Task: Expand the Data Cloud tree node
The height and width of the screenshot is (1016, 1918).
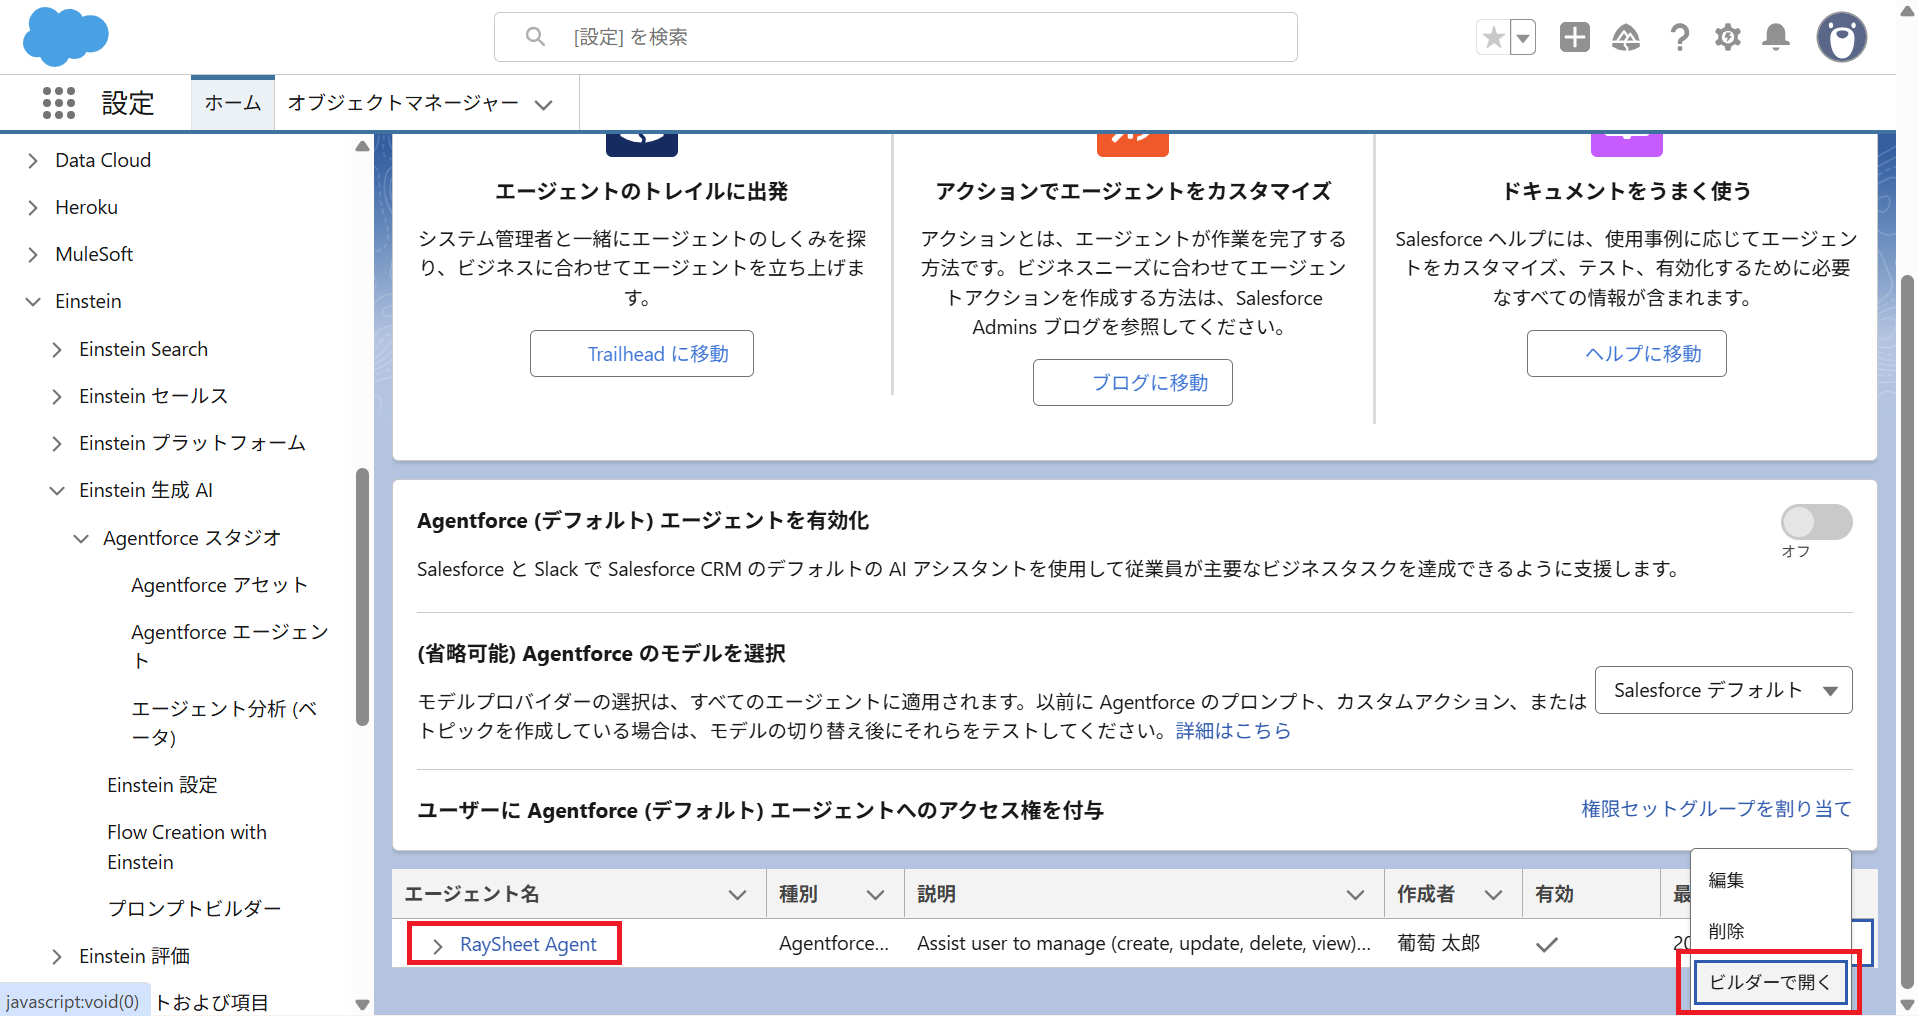Action: [x=33, y=161]
